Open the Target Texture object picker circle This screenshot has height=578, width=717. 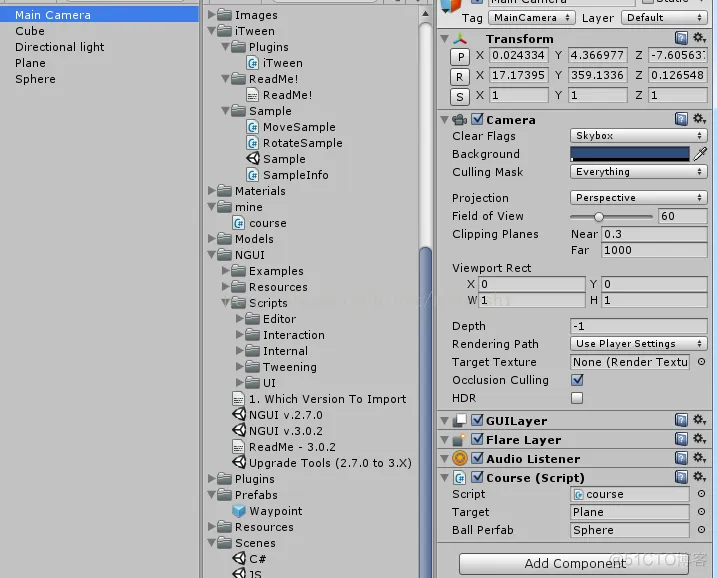pos(701,362)
